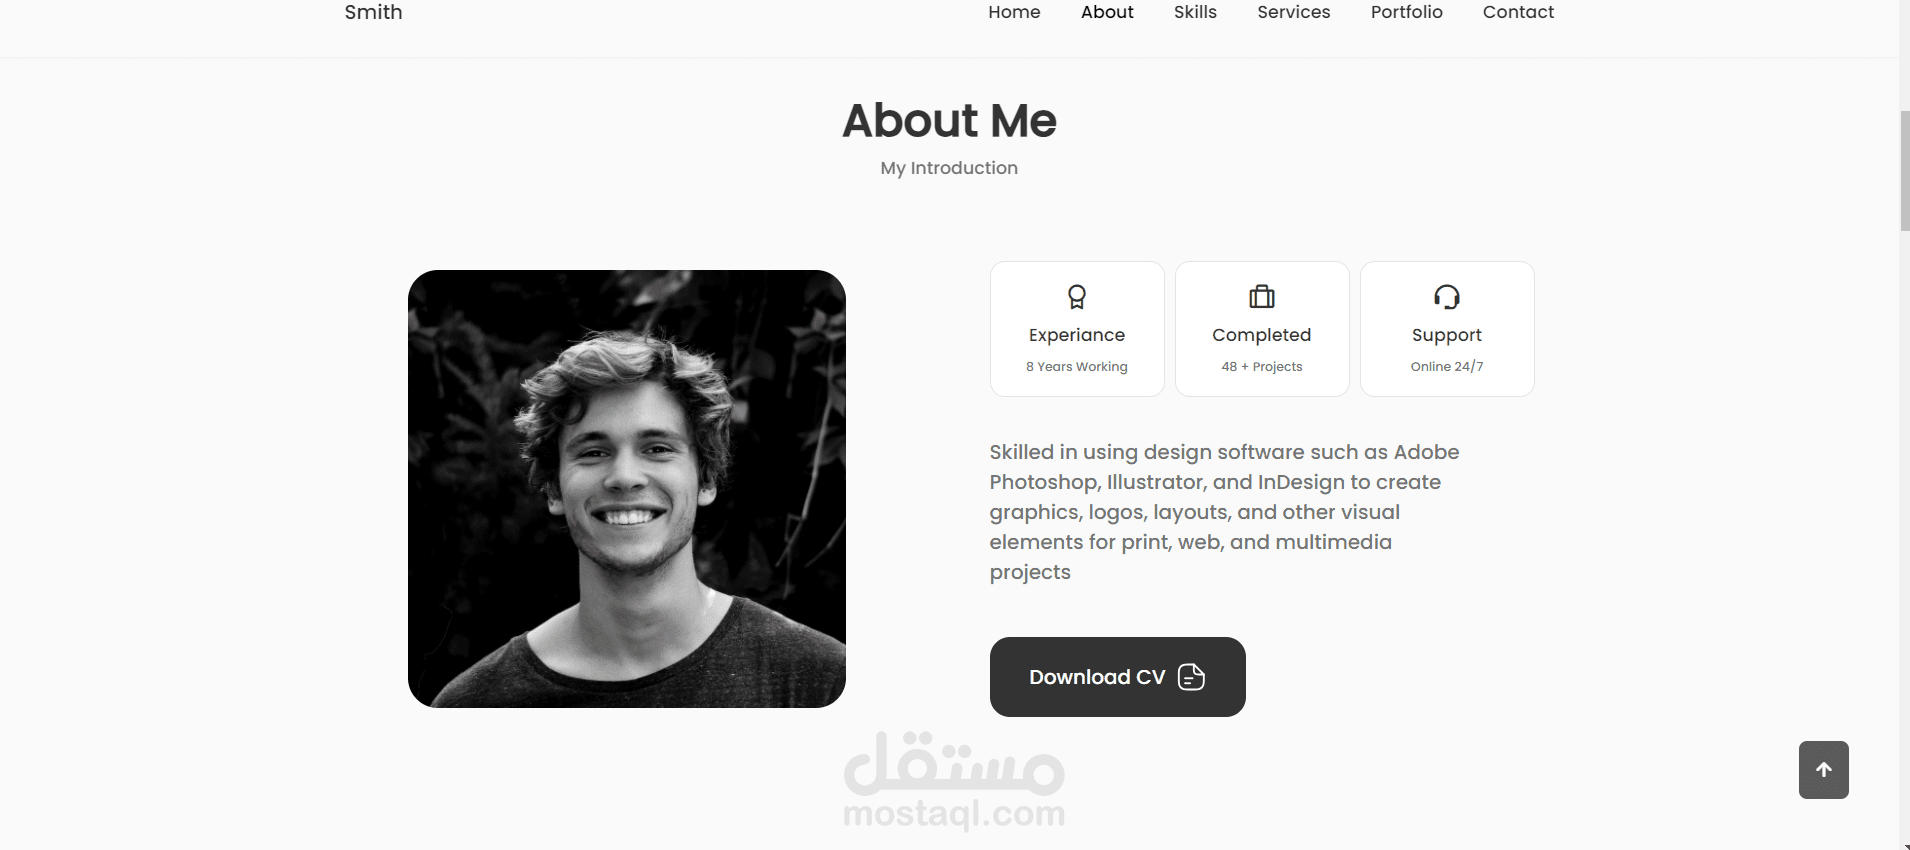This screenshot has height=850, width=1910.
Task: Select the Experiance 8 Years Working card
Action: pos(1077,329)
